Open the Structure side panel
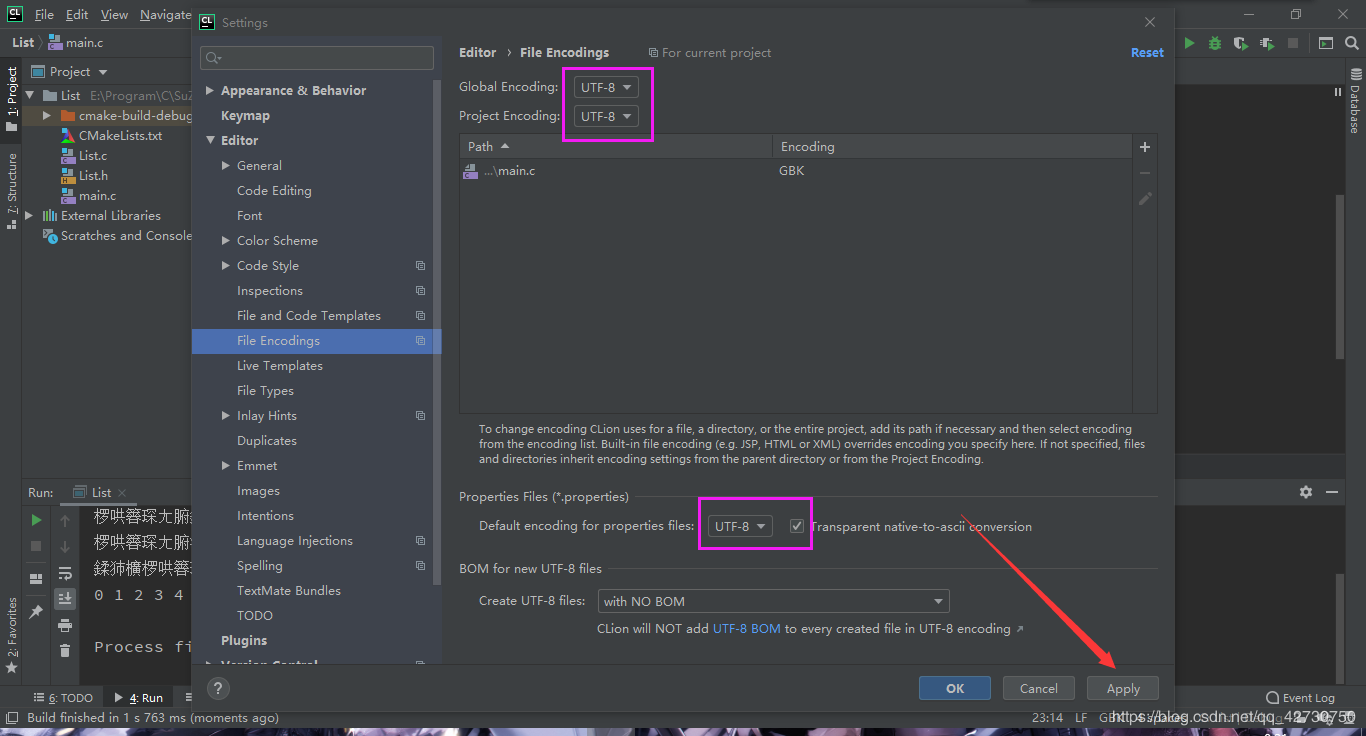 [12, 191]
